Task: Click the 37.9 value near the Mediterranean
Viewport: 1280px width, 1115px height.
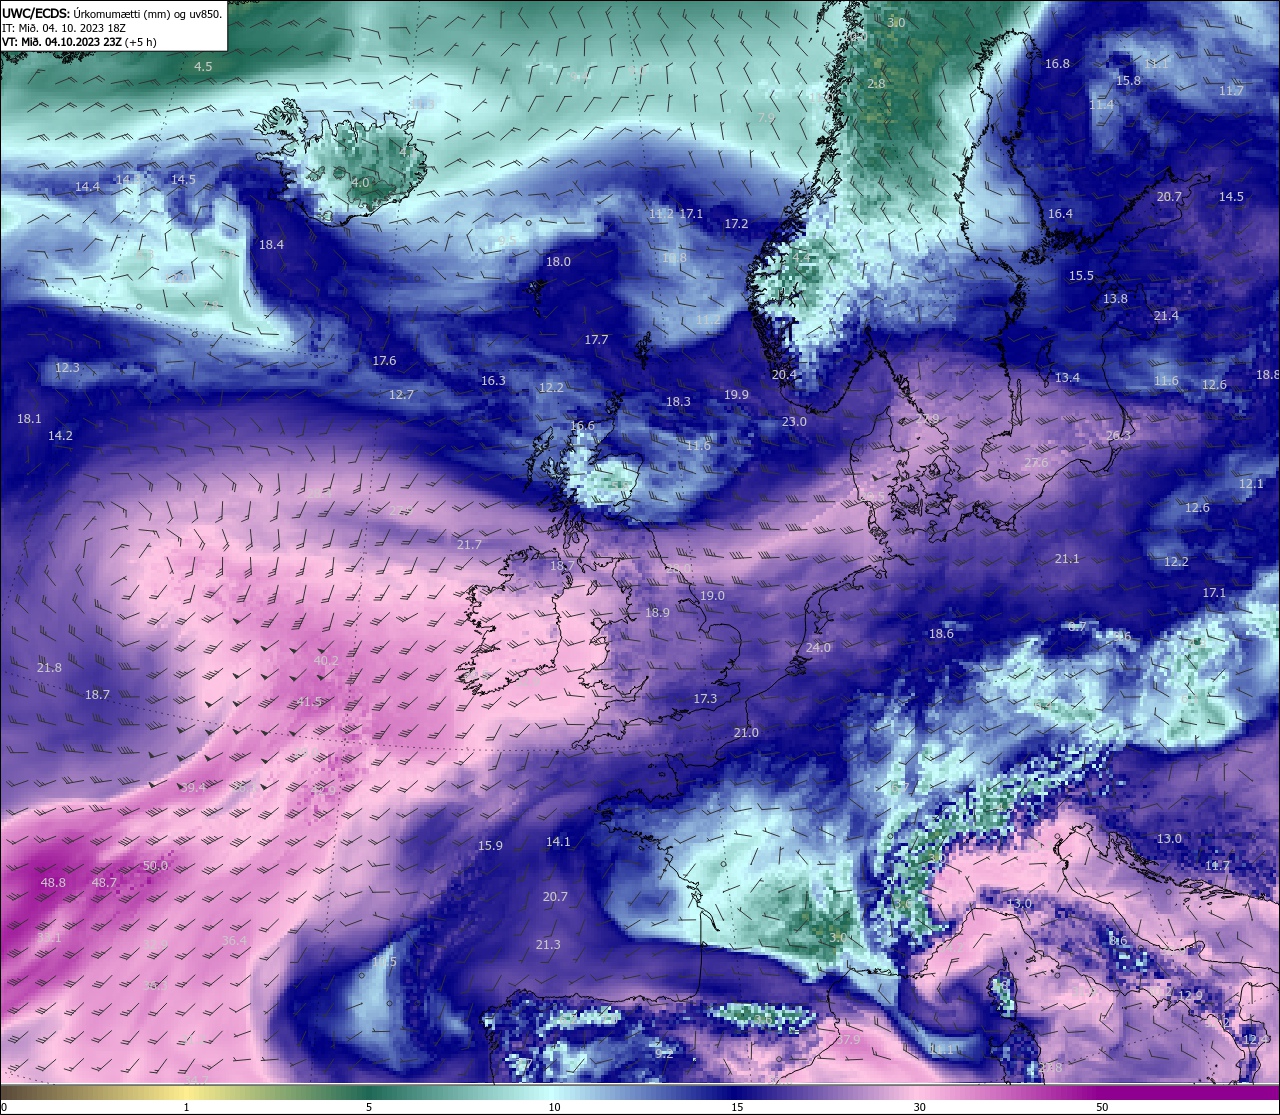Action: [848, 1040]
